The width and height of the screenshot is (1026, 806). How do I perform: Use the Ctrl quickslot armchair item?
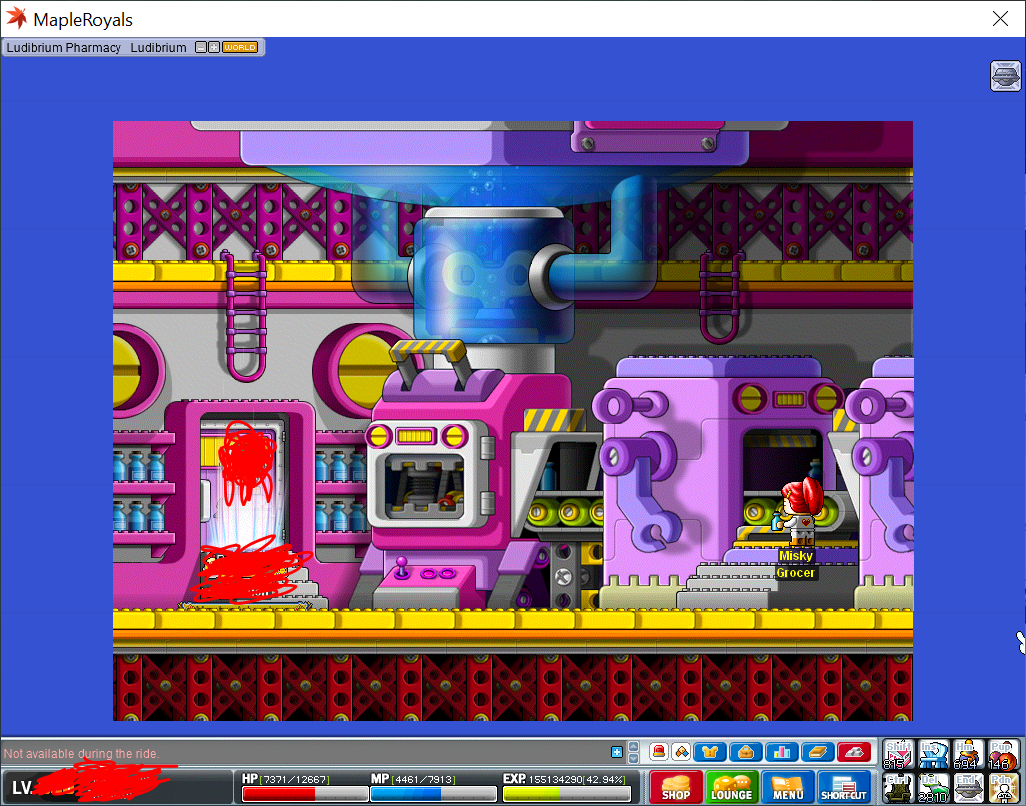899,788
